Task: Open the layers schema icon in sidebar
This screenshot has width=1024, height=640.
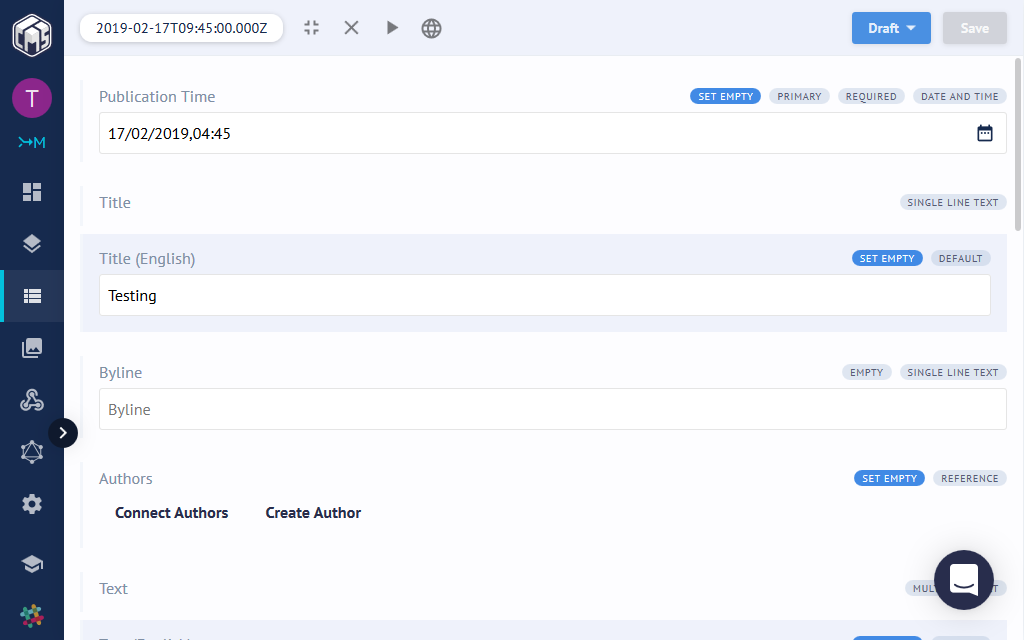Action: (32, 244)
